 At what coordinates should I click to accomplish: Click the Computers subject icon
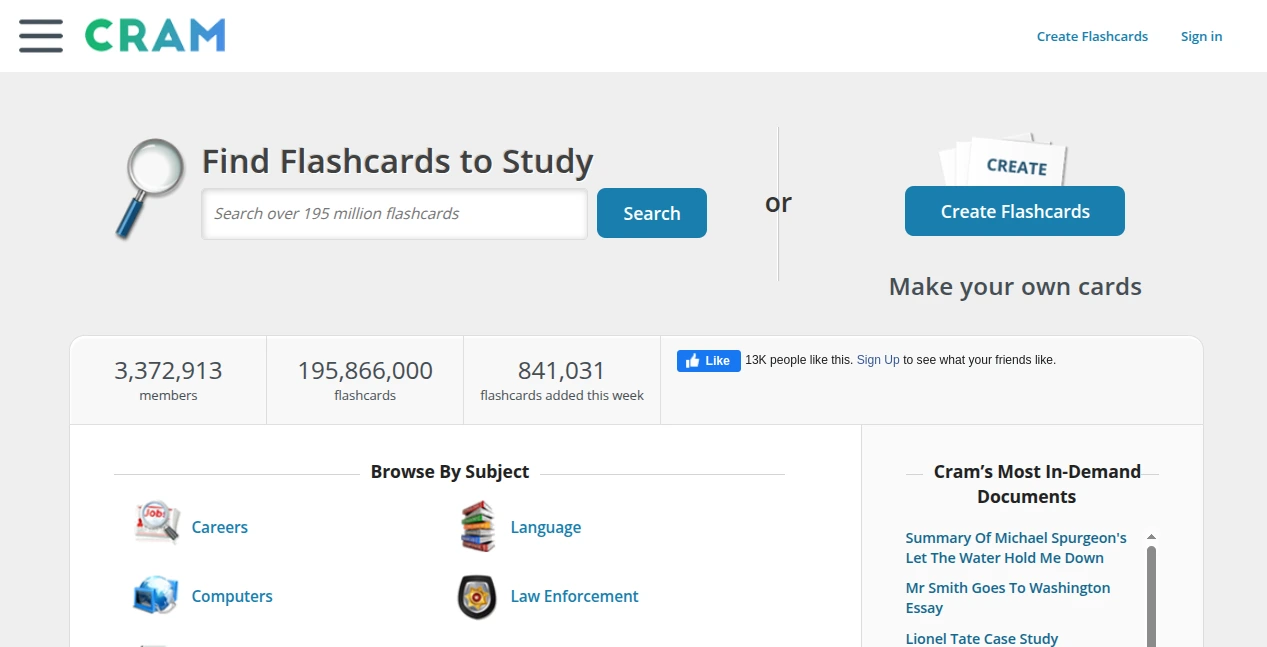pyautogui.click(x=156, y=595)
